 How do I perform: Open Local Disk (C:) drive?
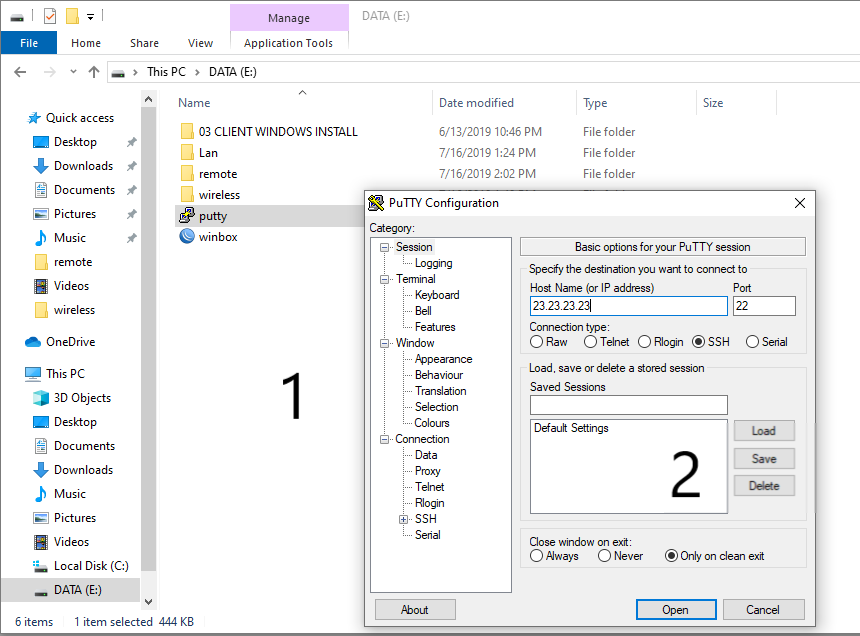(90, 566)
